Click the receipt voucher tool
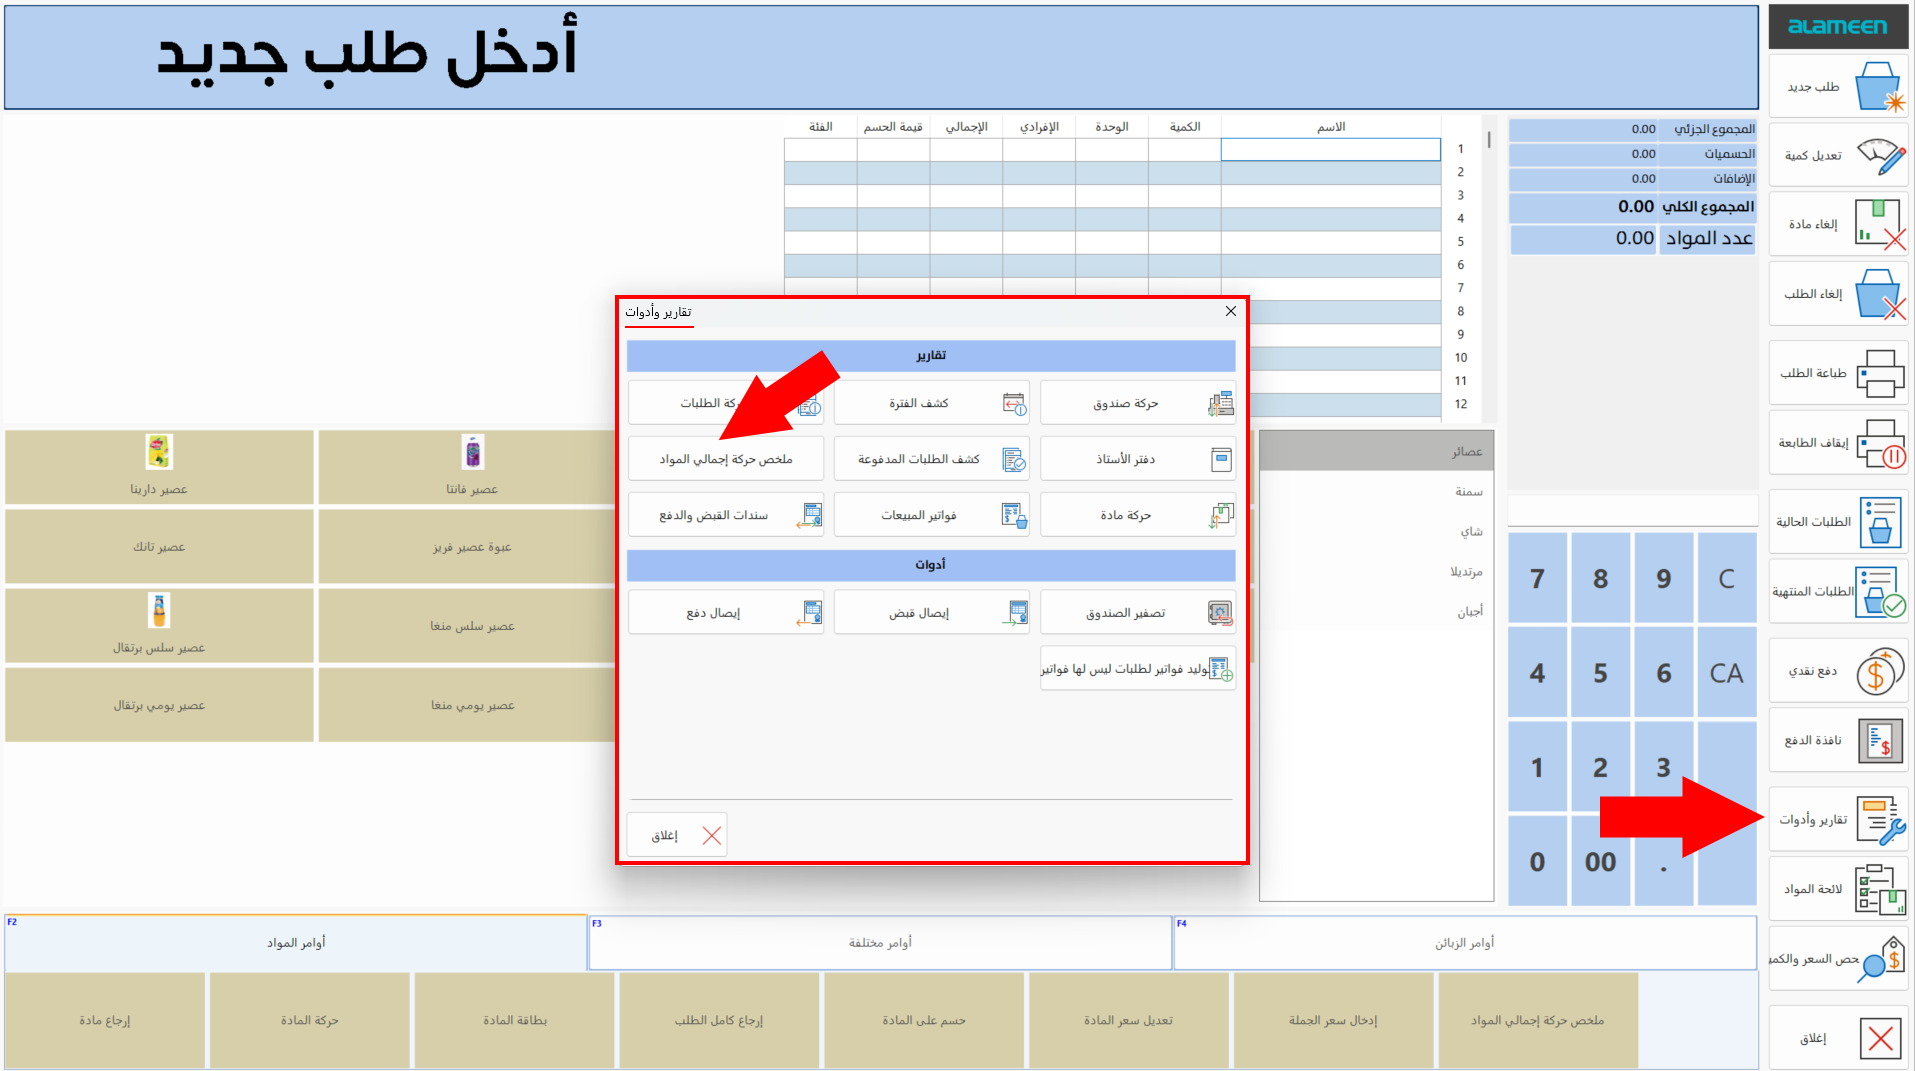 (x=932, y=612)
